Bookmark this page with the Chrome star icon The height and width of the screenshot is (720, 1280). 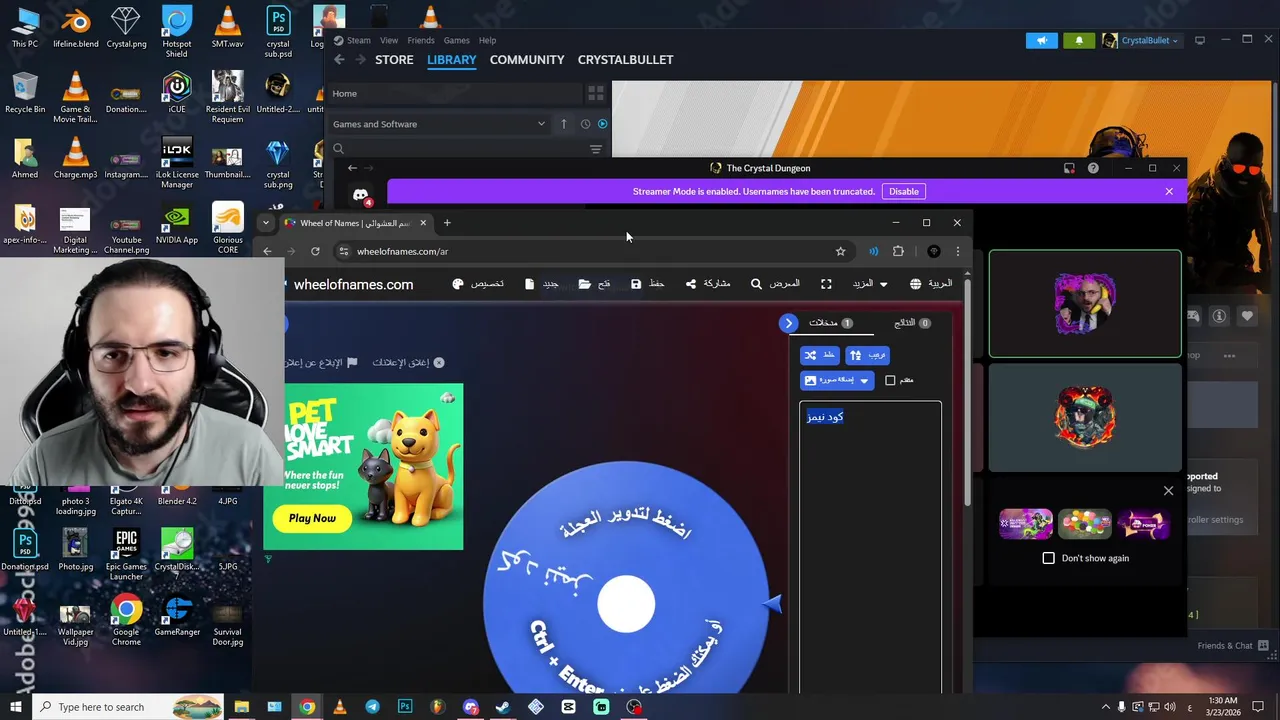point(840,251)
